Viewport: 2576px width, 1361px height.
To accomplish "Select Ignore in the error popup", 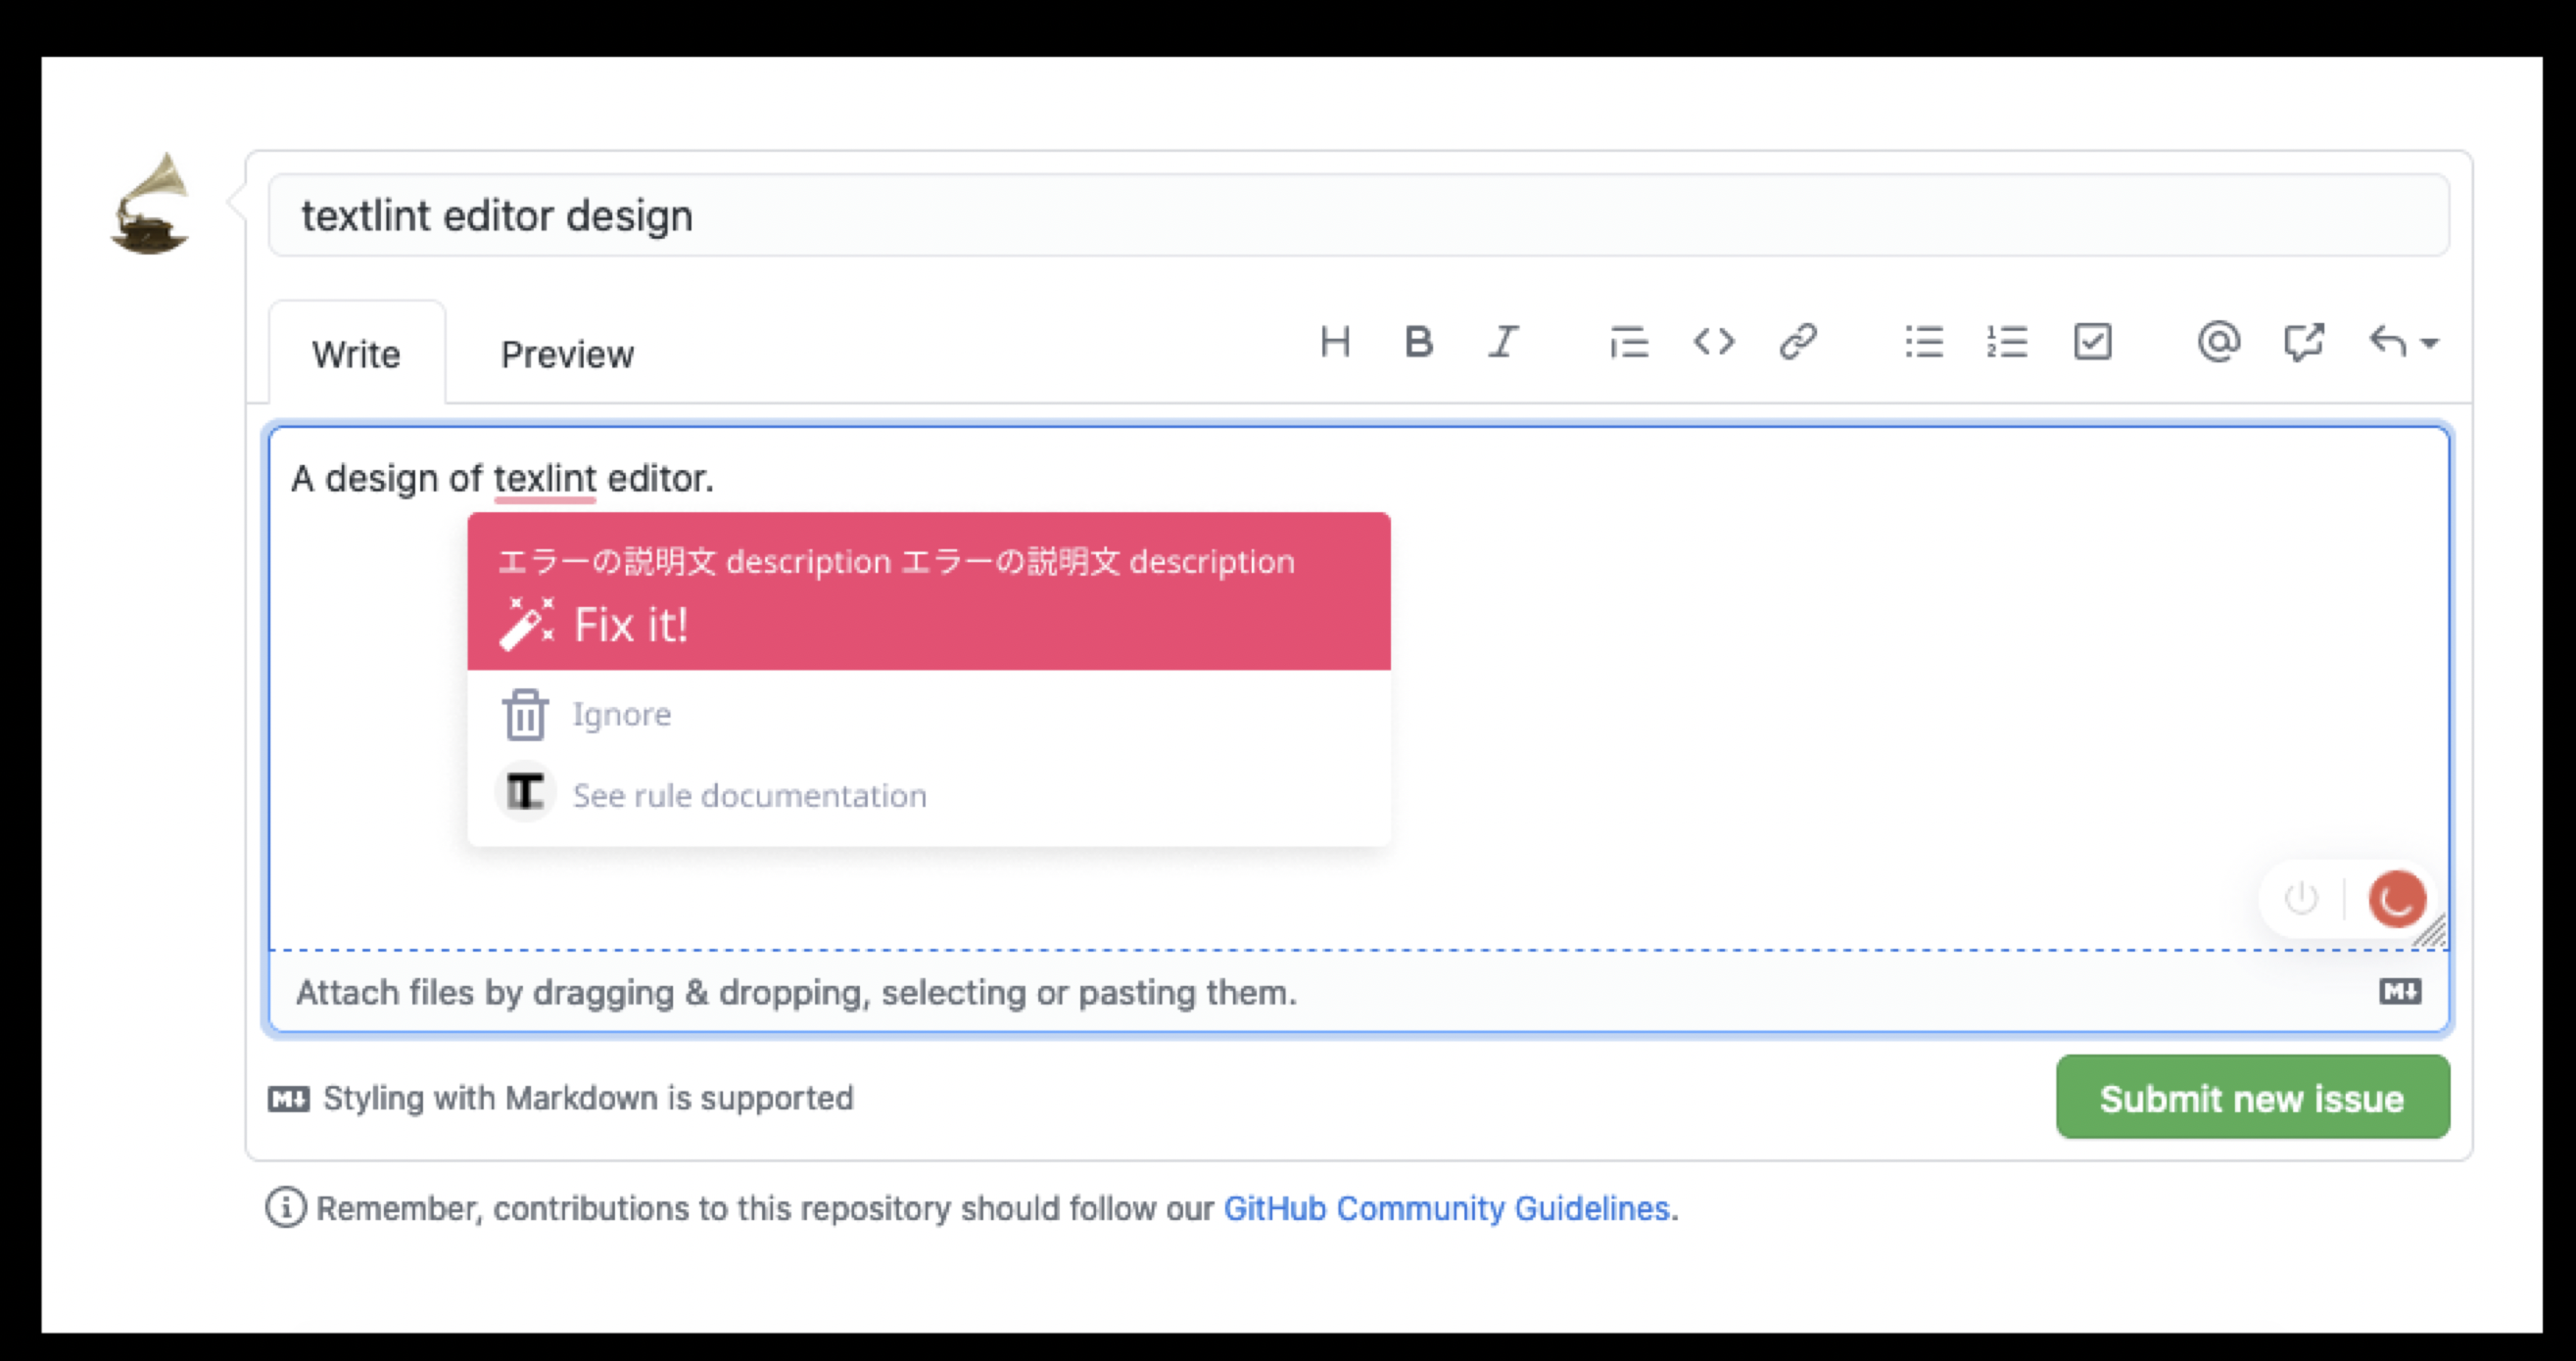I will (621, 714).
